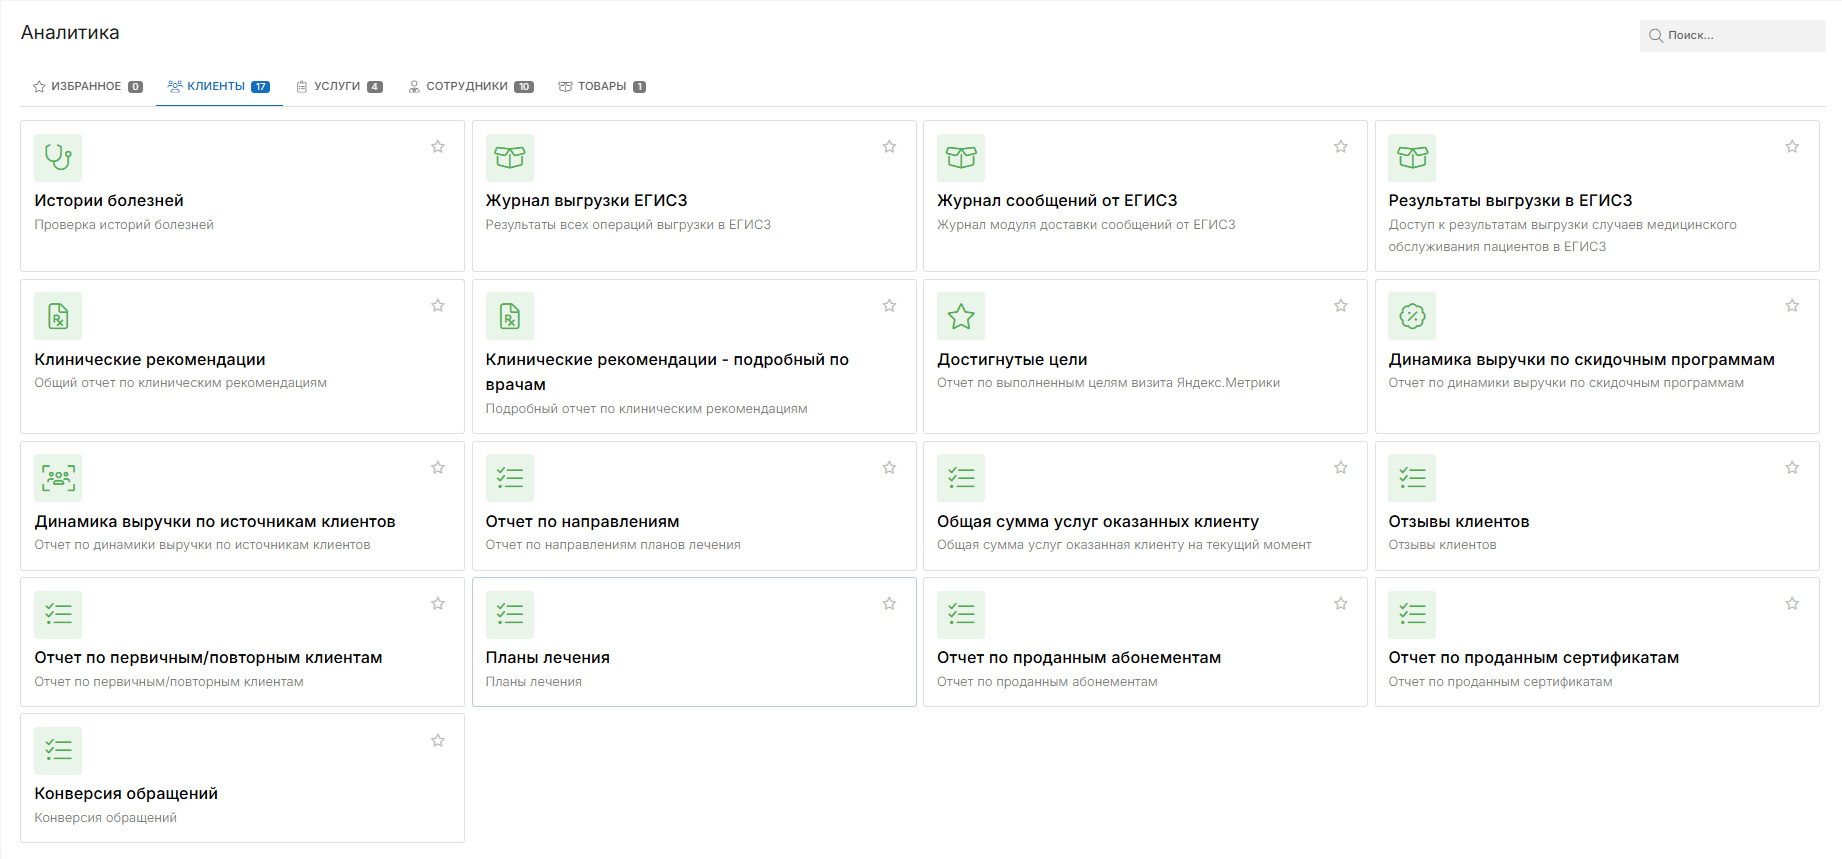Click the box icon of Журнал выгрузки ЕГИСЗ
1842x859 pixels.
(x=510, y=158)
